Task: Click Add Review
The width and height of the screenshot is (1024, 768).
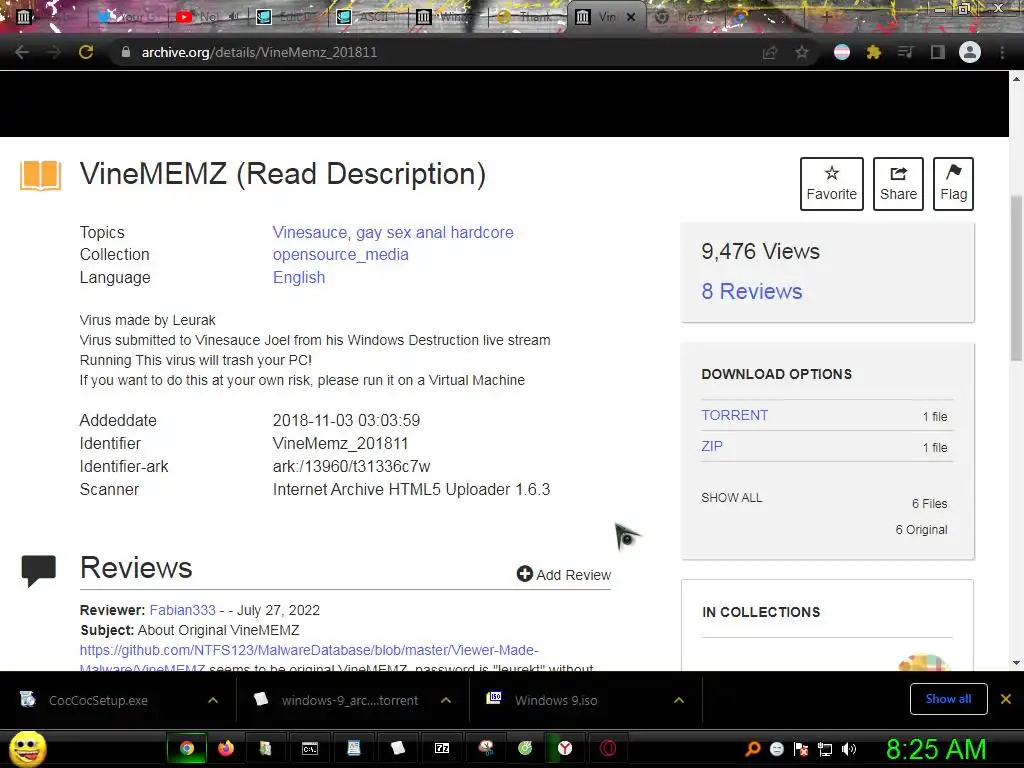Action: [x=564, y=575]
